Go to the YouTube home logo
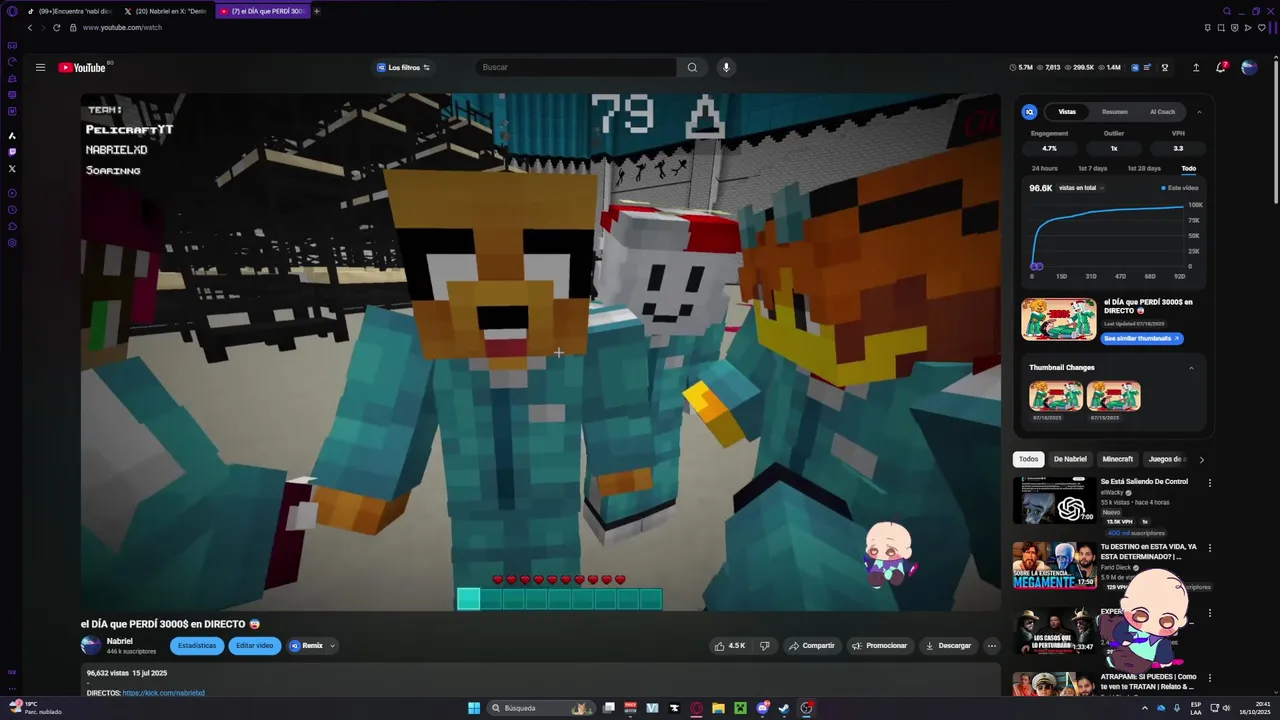The image size is (1280, 720). coord(82,67)
